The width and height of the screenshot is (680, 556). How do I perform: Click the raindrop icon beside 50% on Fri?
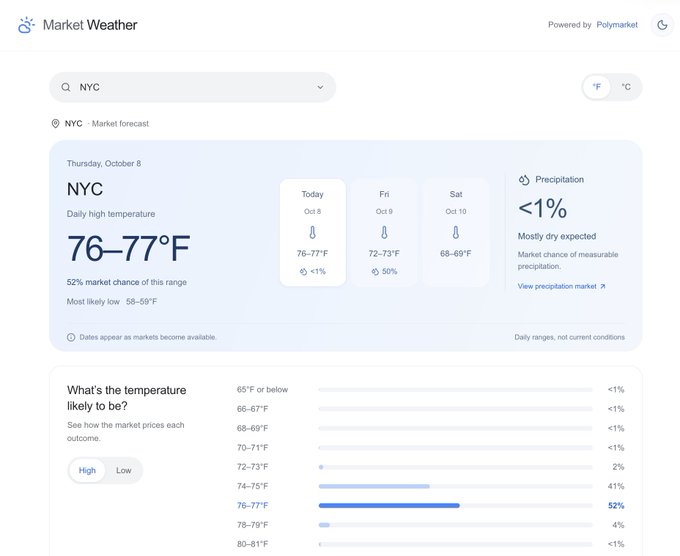(x=375, y=271)
